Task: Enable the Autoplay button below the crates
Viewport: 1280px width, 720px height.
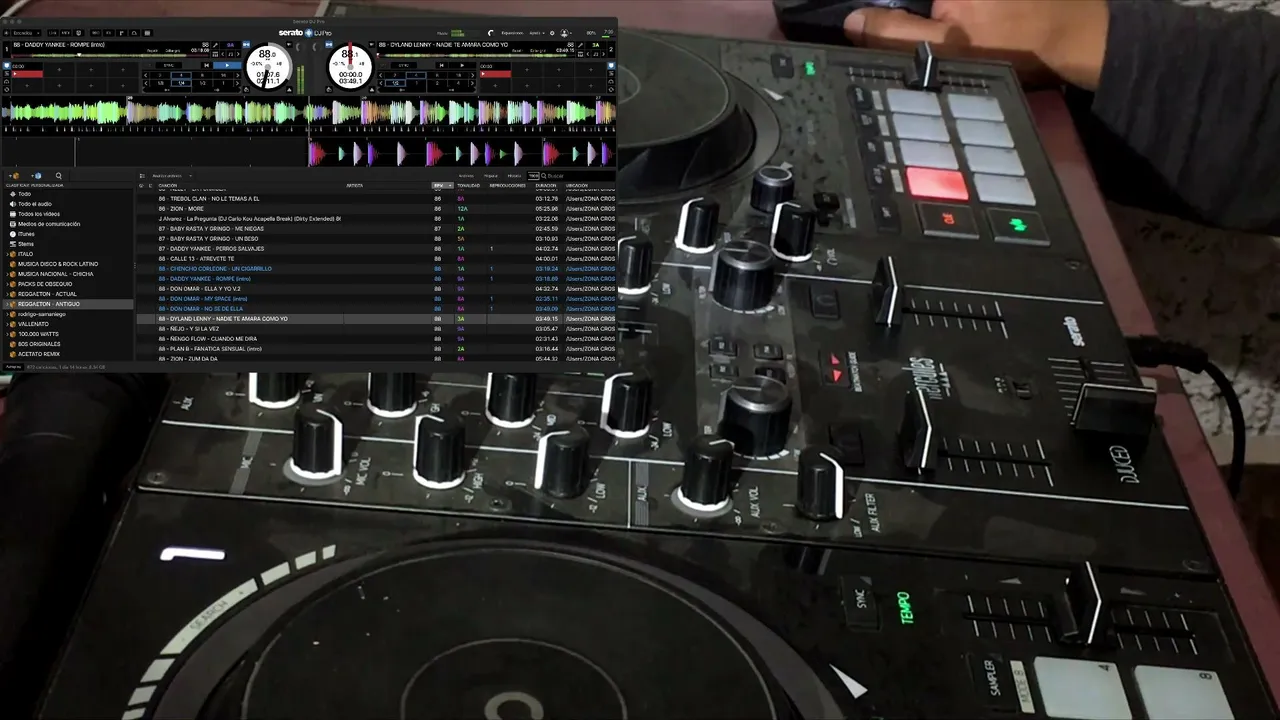Action: coord(13,367)
